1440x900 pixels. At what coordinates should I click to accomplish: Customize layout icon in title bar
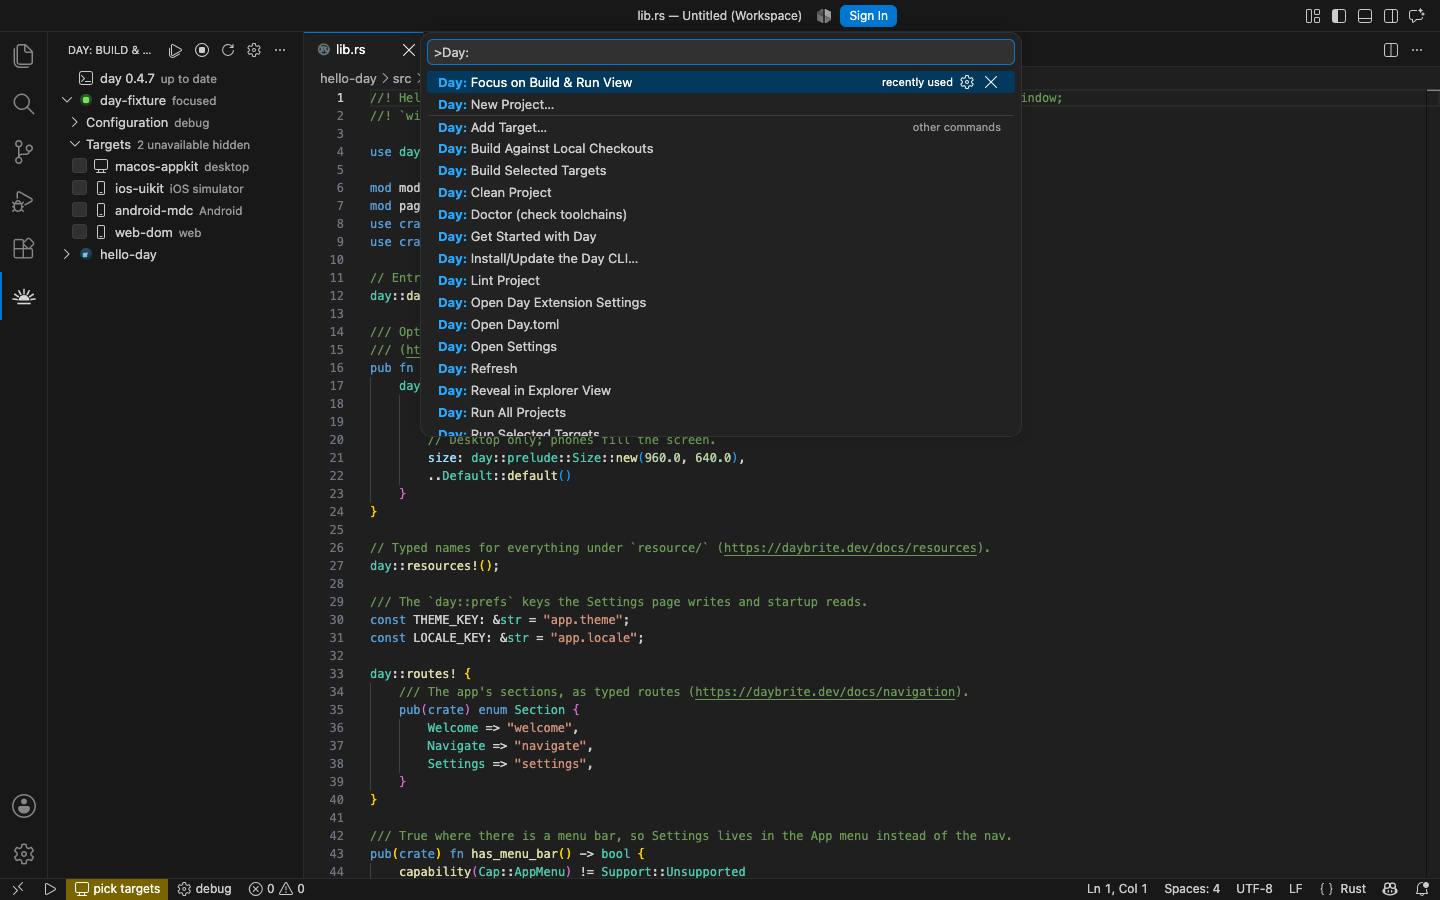tap(1313, 16)
